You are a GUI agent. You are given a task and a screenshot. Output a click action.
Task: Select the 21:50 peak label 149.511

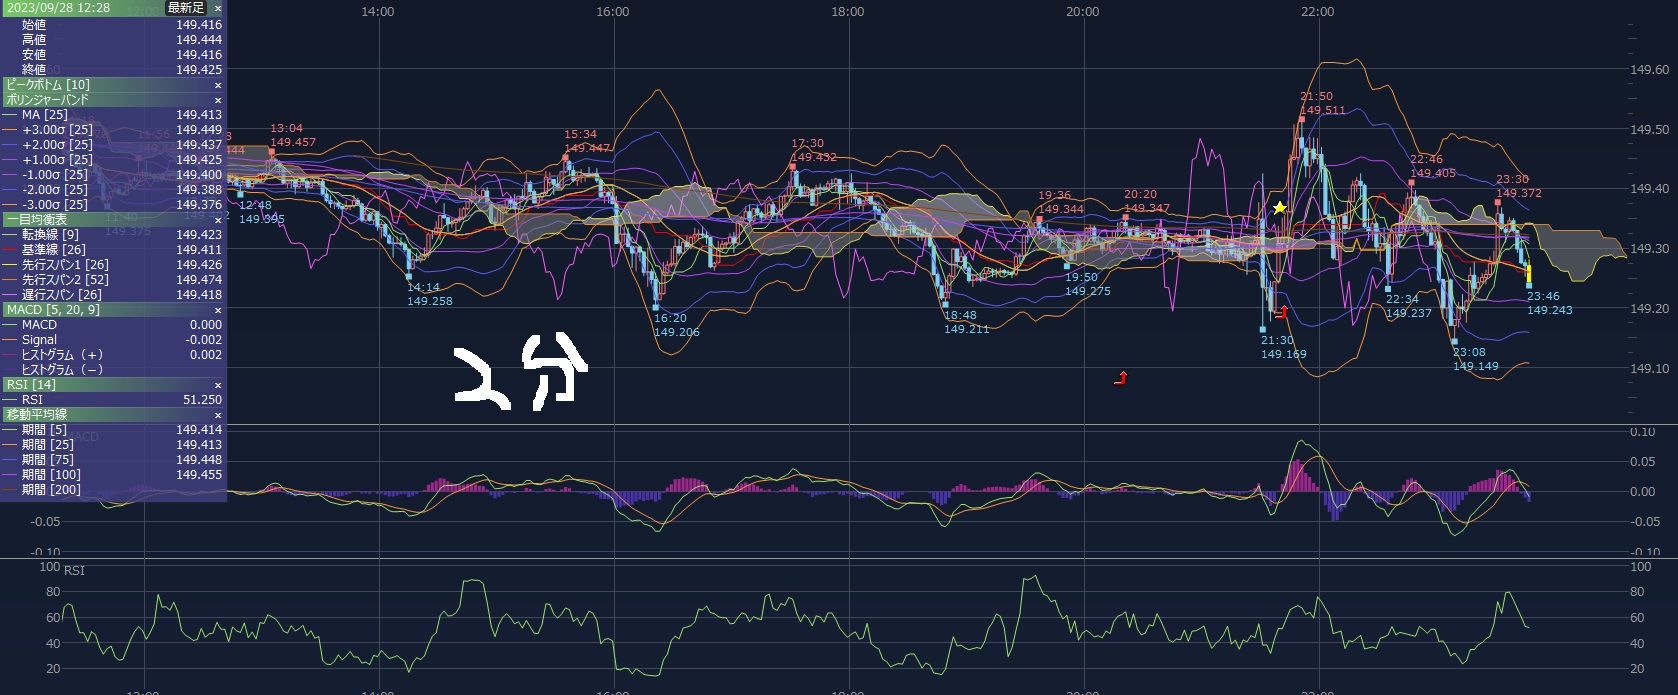[x=1322, y=104]
